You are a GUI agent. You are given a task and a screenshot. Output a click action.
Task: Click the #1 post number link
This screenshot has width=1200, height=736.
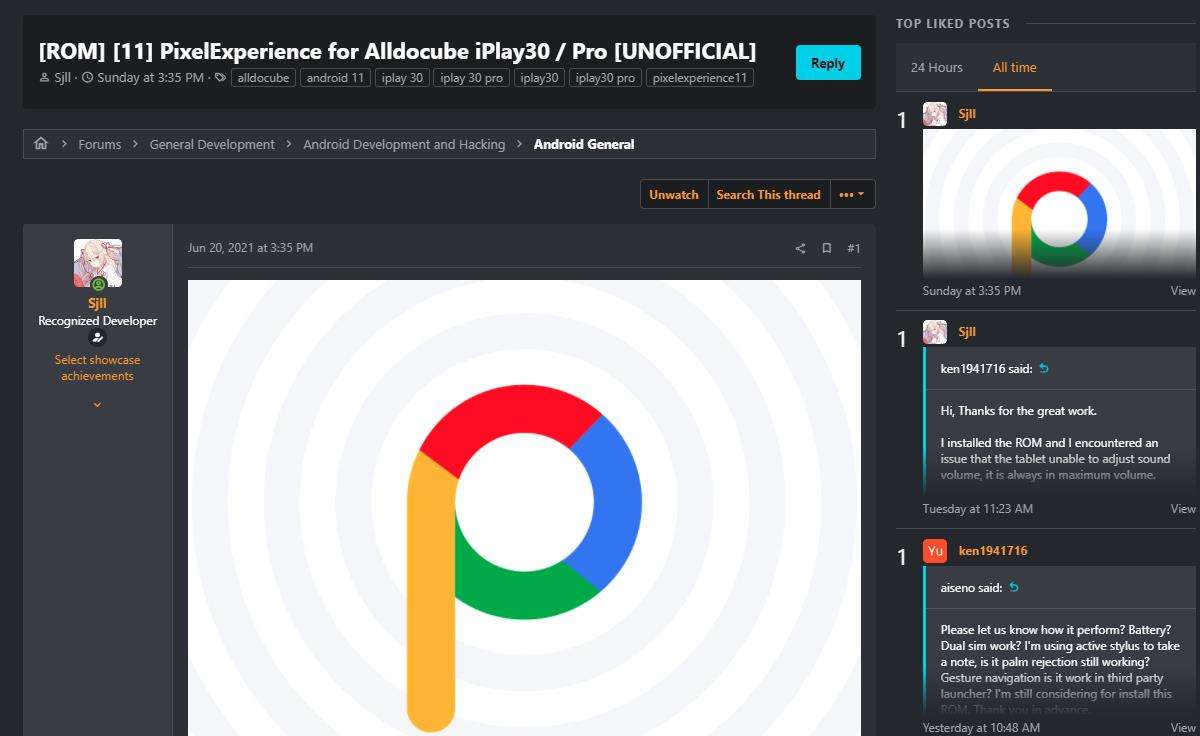[x=853, y=248]
